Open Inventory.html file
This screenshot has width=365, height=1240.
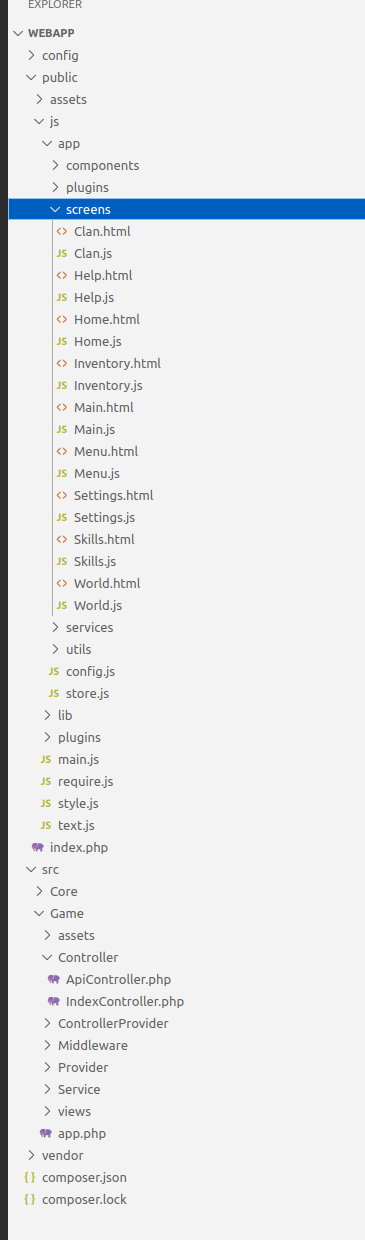coord(117,363)
